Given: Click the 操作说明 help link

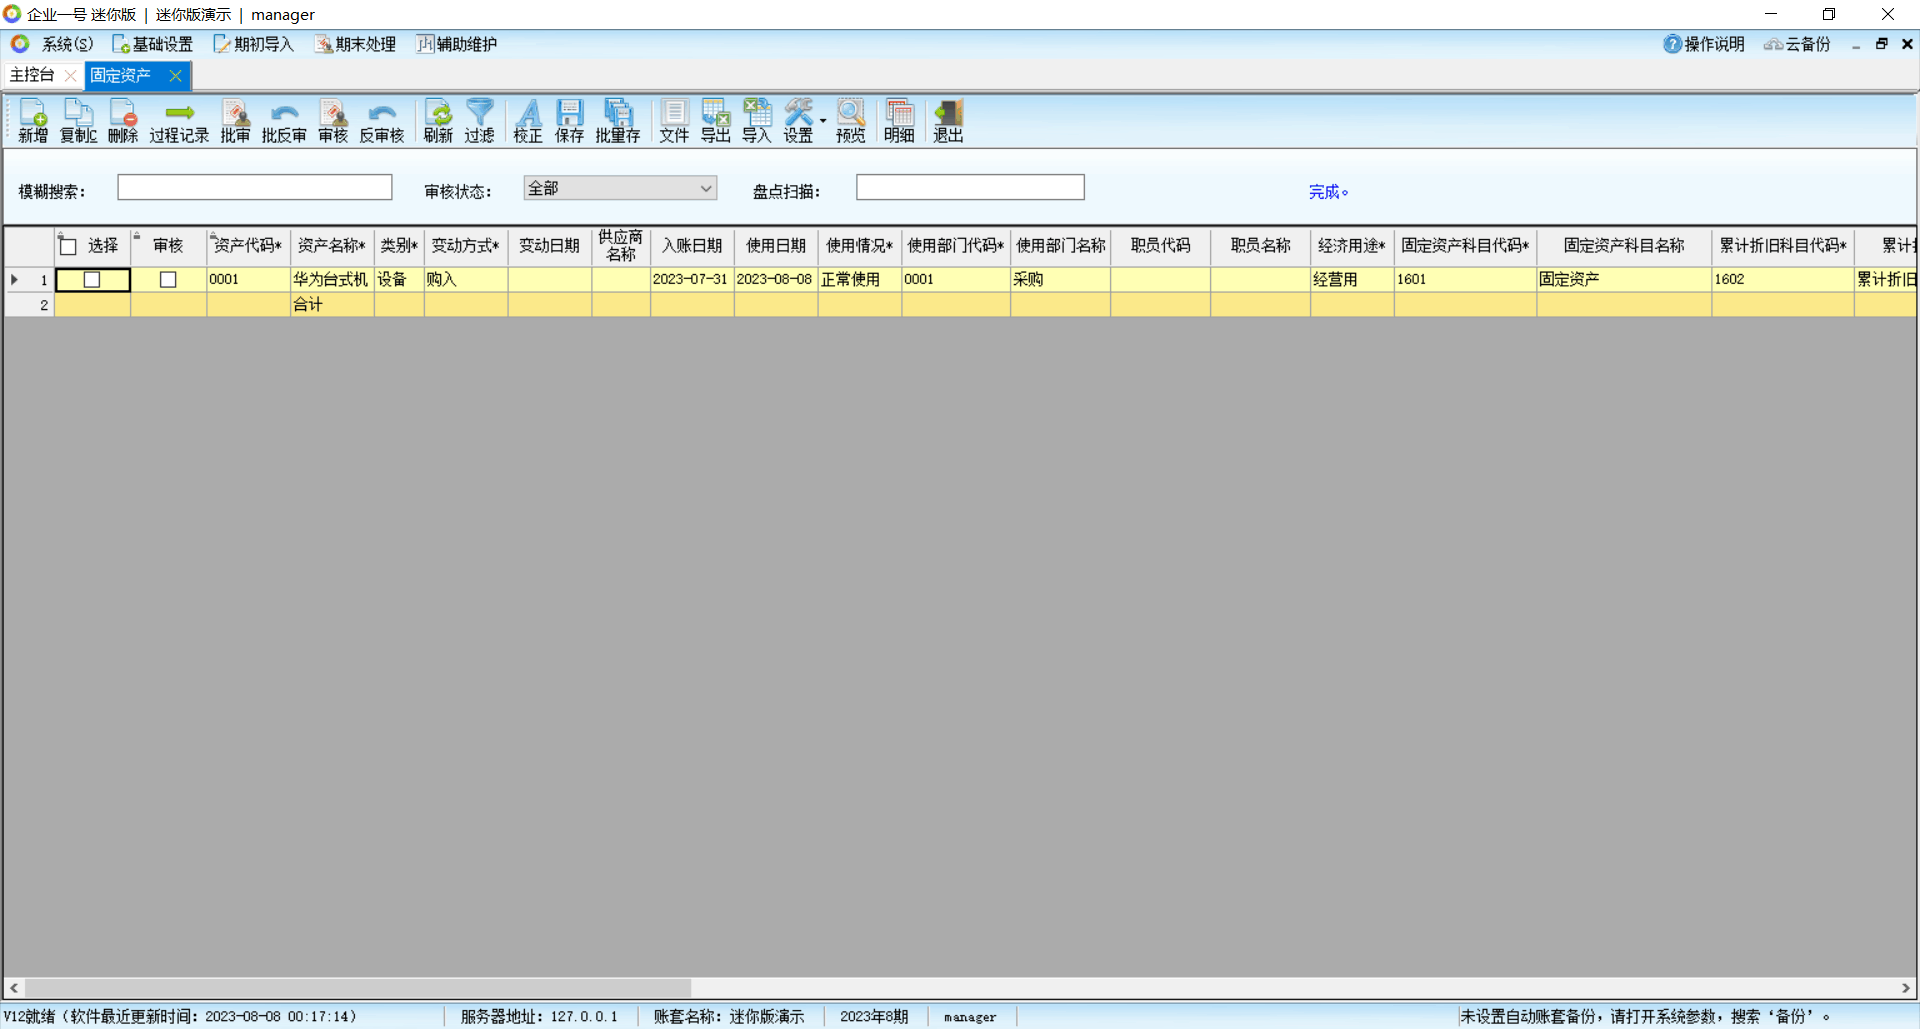Looking at the screenshot, I should (x=1704, y=44).
